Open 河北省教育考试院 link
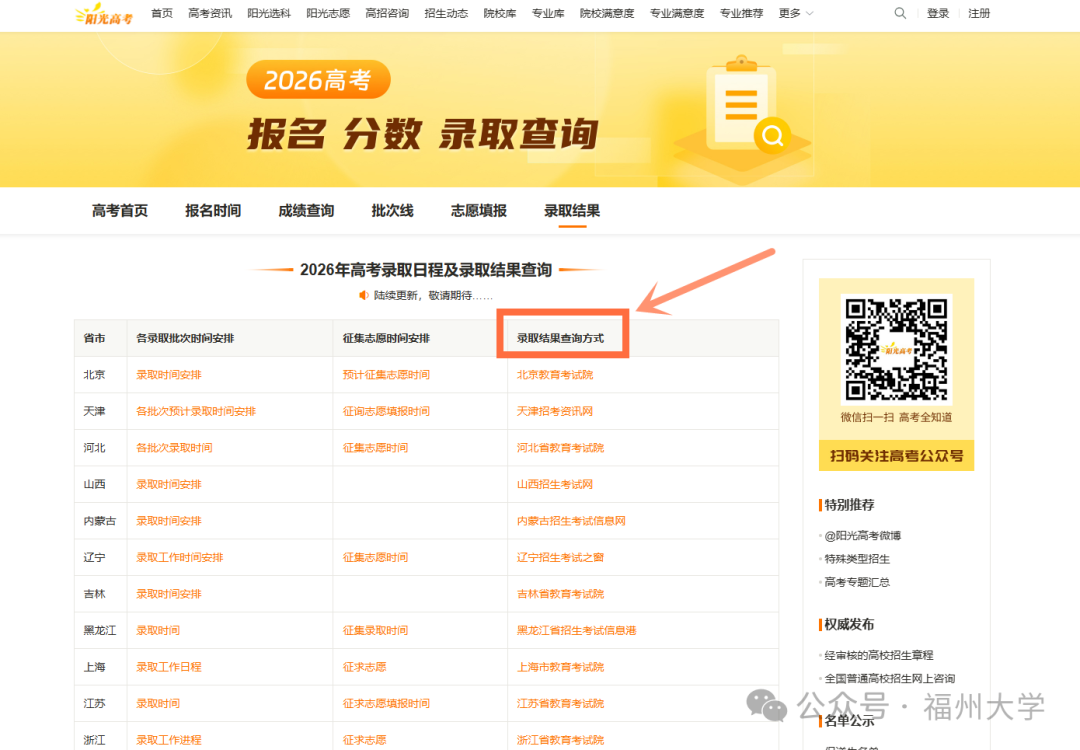 (561, 448)
